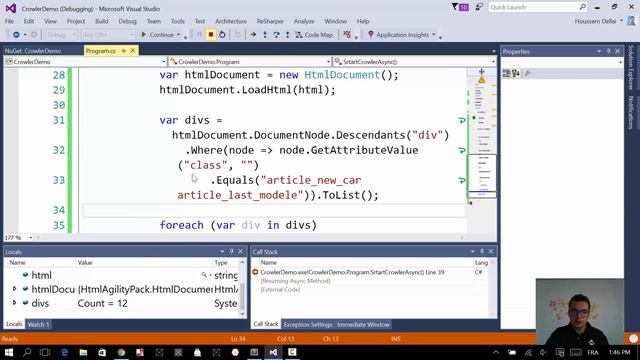Screen dimensions: 640x360
Task: Open the 177 % zoom dropdown
Action: (30, 238)
